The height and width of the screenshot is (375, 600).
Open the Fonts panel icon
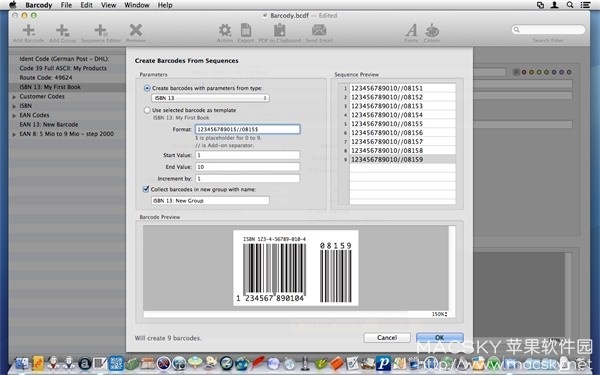coord(411,30)
